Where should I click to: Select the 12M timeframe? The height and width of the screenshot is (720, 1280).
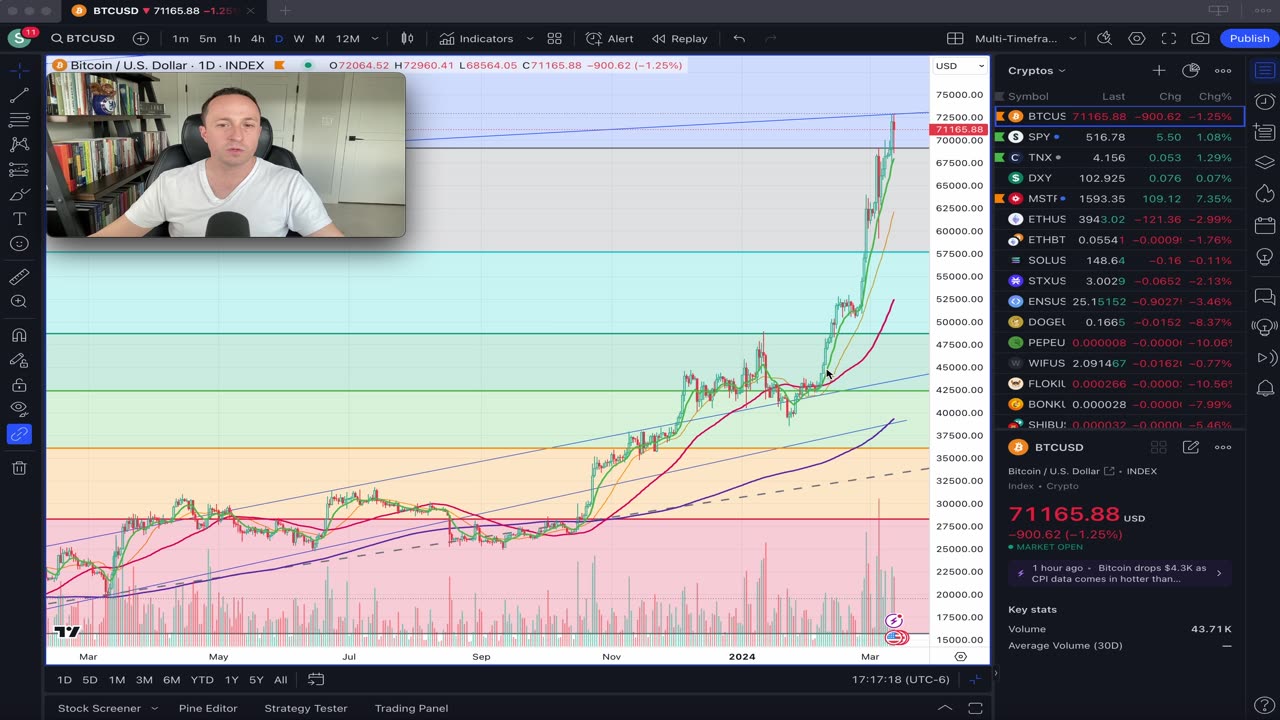click(347, 38)
